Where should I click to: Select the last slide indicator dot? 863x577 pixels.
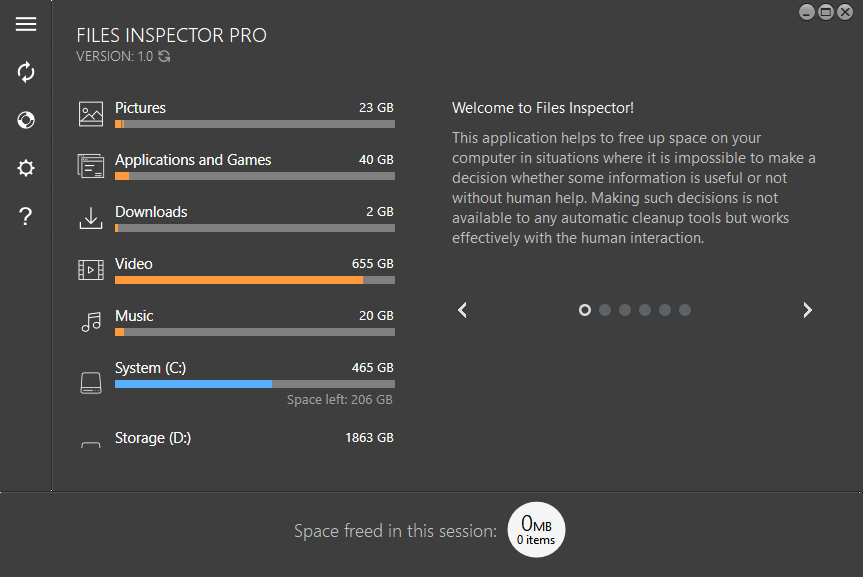[685, 310]
